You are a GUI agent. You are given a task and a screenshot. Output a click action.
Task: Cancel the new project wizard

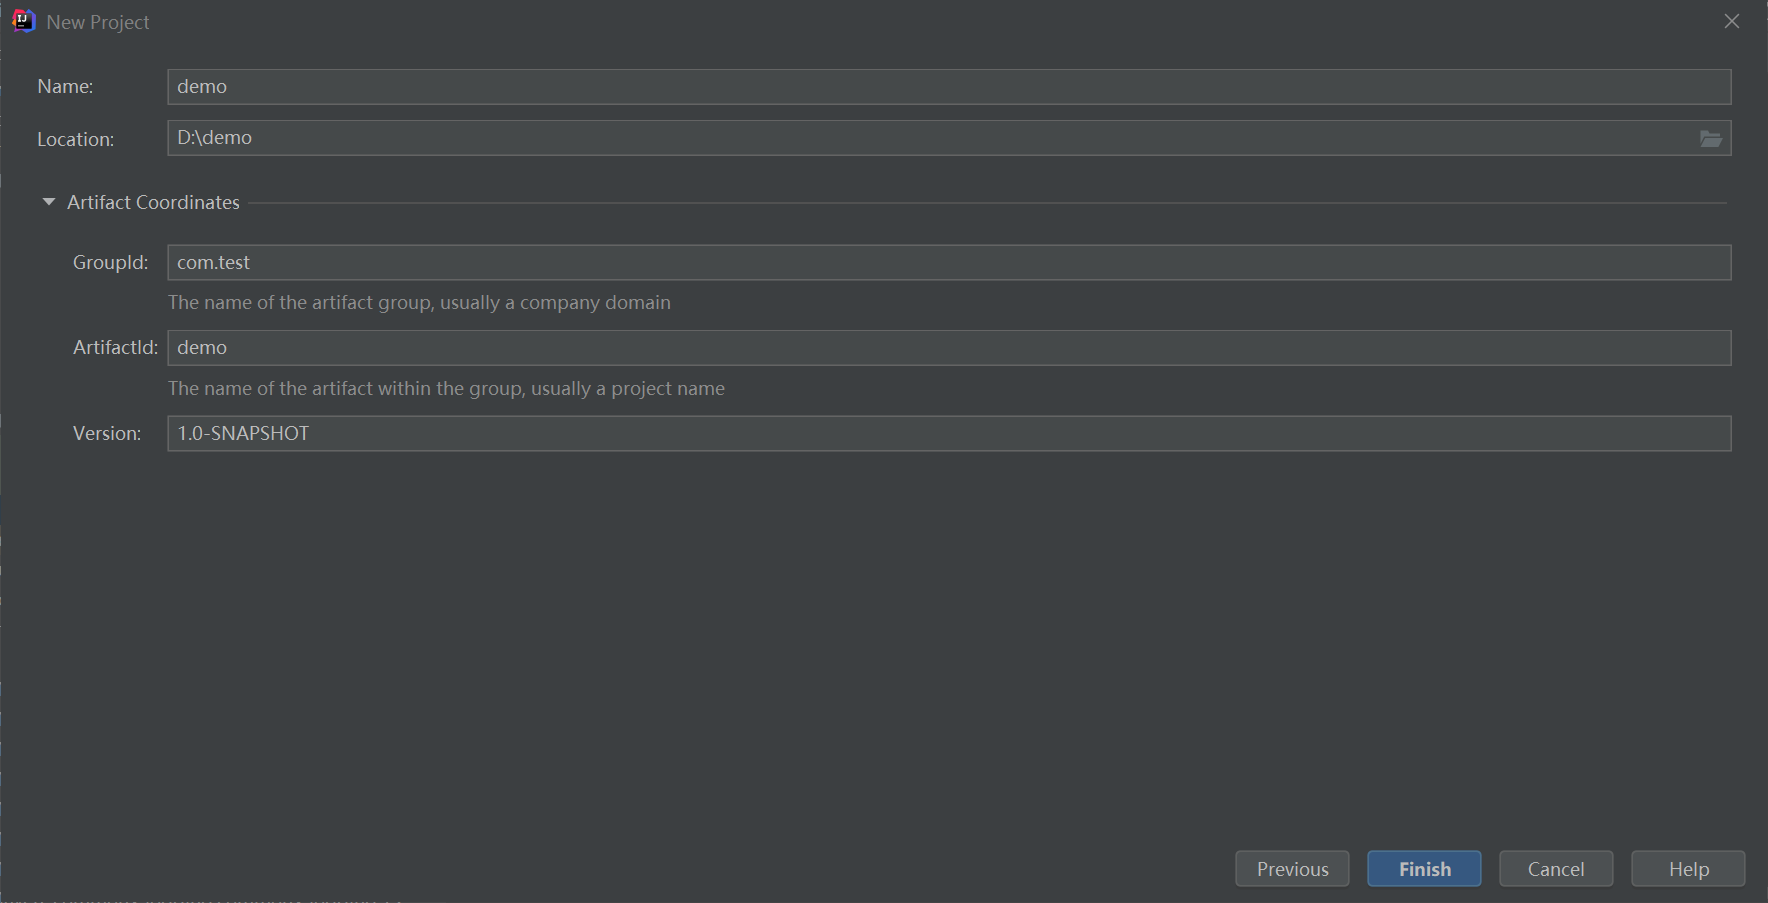(x=1555, y=869)
